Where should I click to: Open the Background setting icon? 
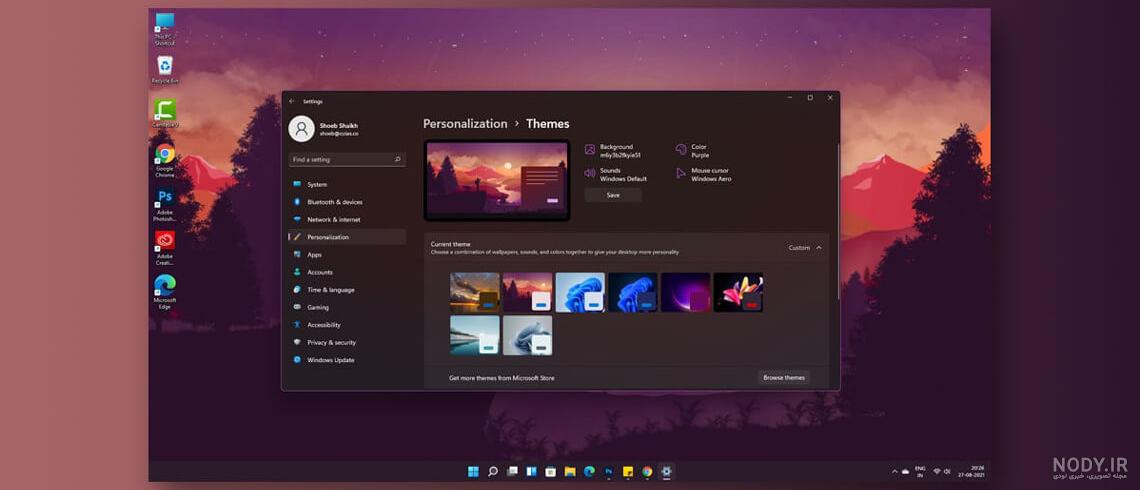(x=590, y=150)
